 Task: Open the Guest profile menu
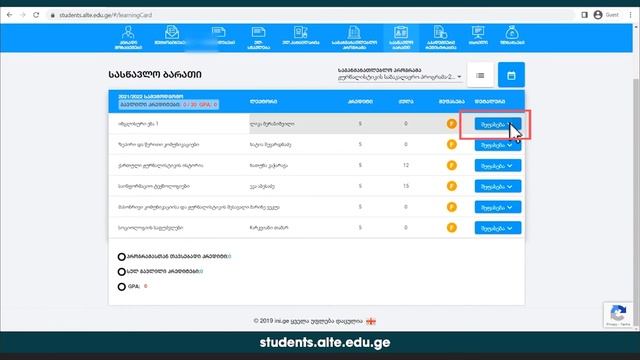(x=606, y=15)
